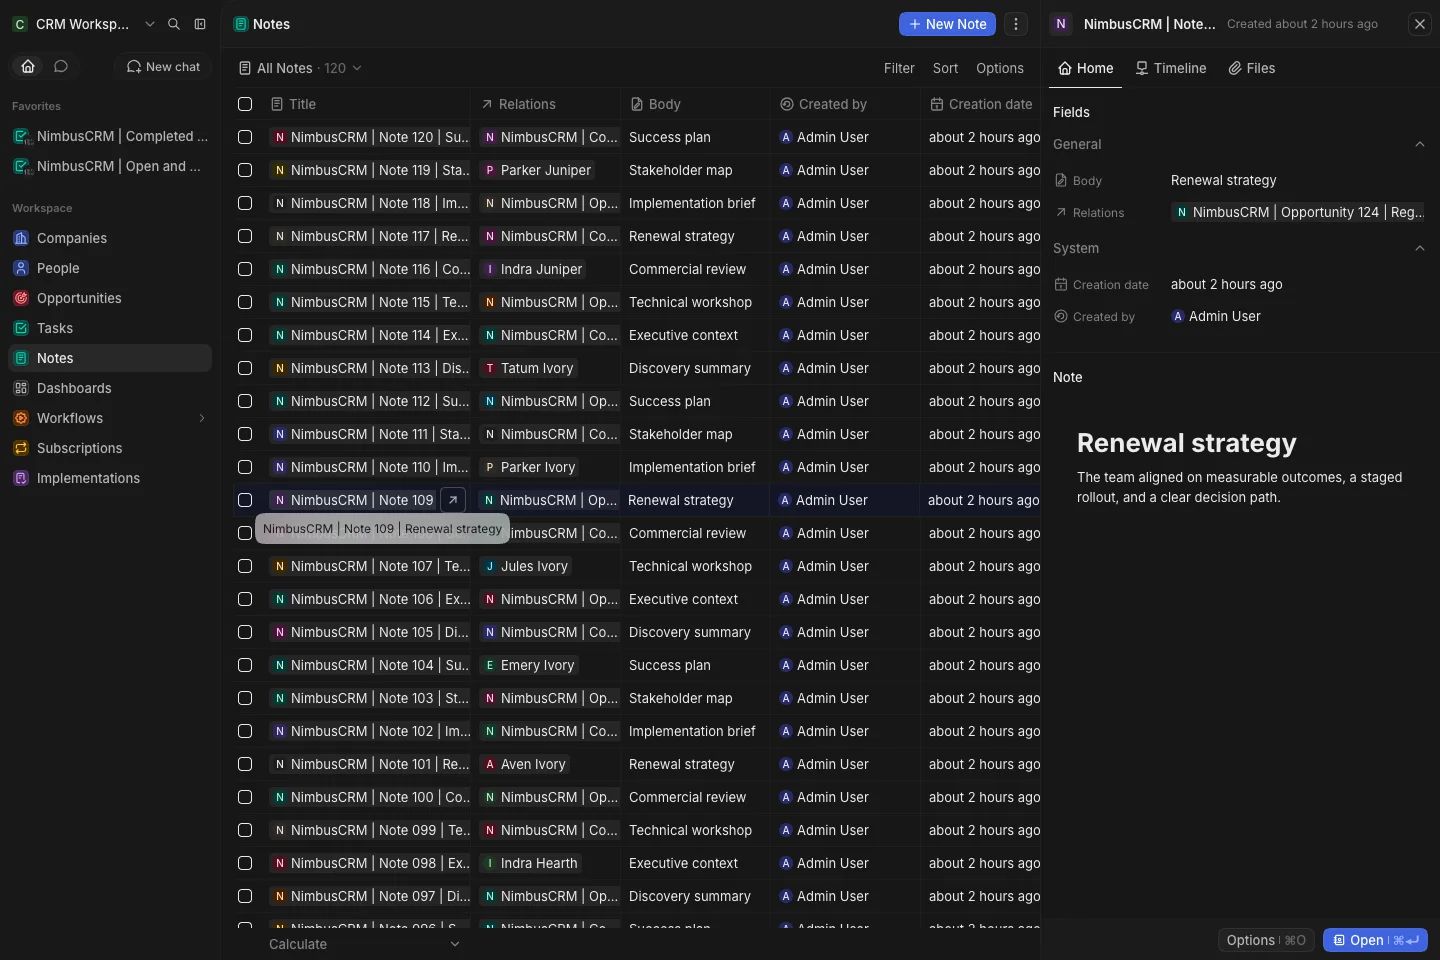
Task: Select the Note 107 row checkbox
Action: [245, 566]
